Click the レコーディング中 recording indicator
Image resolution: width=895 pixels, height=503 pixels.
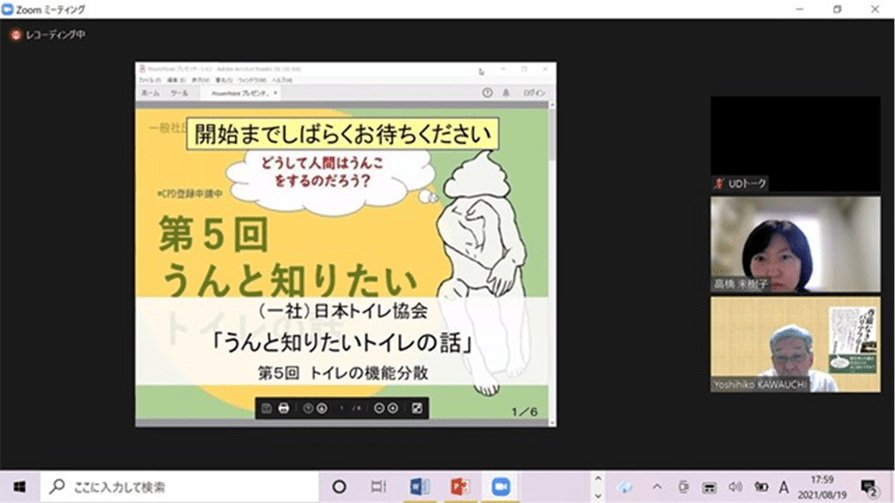(x=48, y=35)
